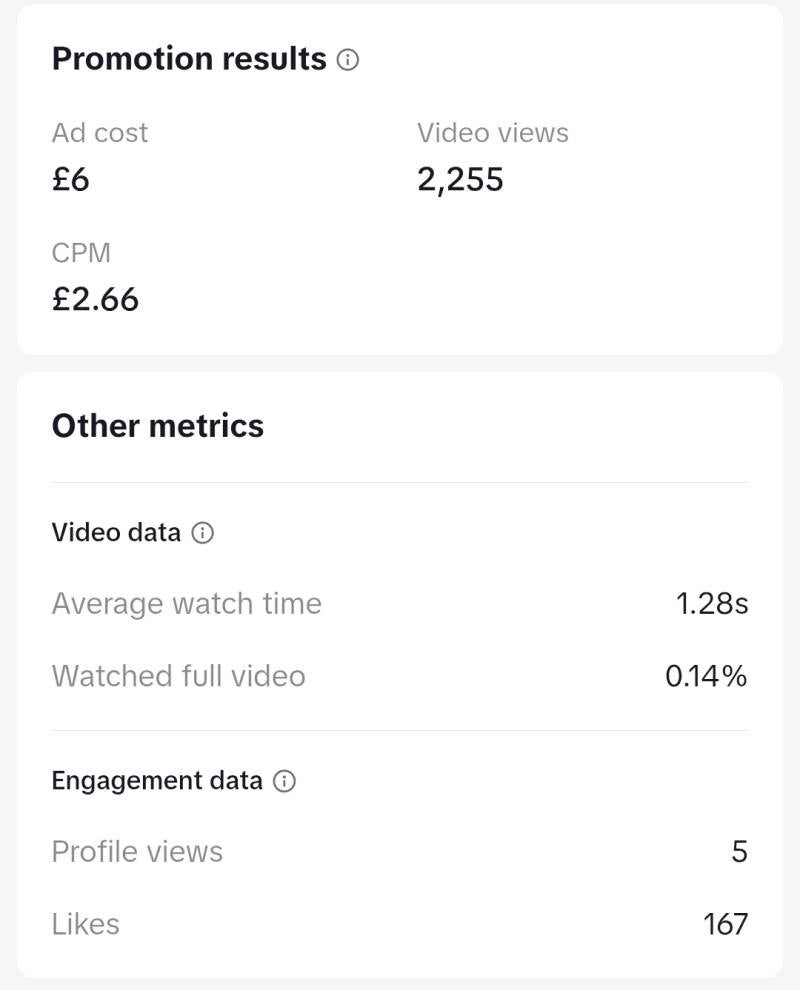Select the 2,255 video views value

point(460,180)
